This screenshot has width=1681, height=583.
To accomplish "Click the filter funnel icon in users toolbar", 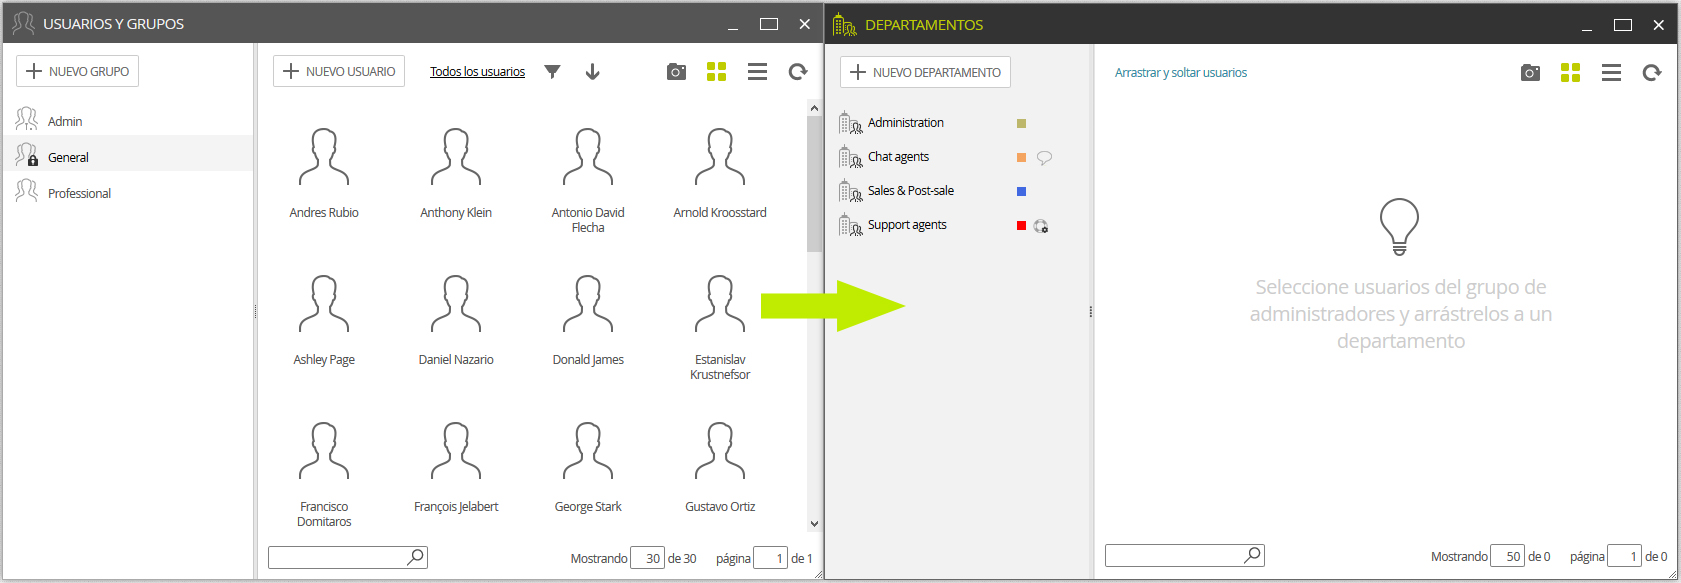I will [552, 71].
